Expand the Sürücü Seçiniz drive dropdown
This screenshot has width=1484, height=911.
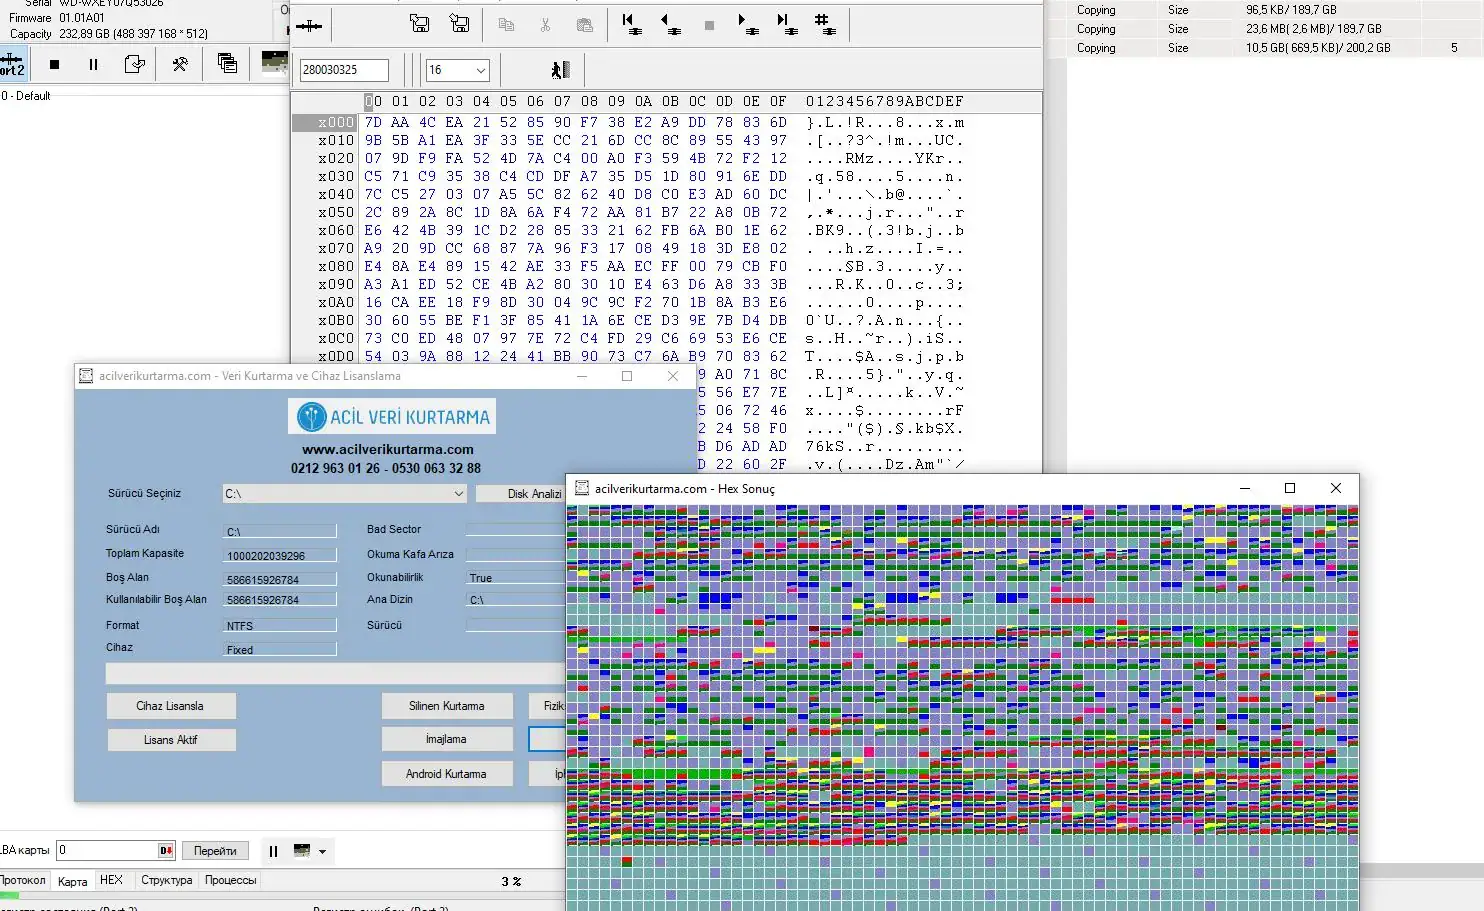(x=458, y=494)
